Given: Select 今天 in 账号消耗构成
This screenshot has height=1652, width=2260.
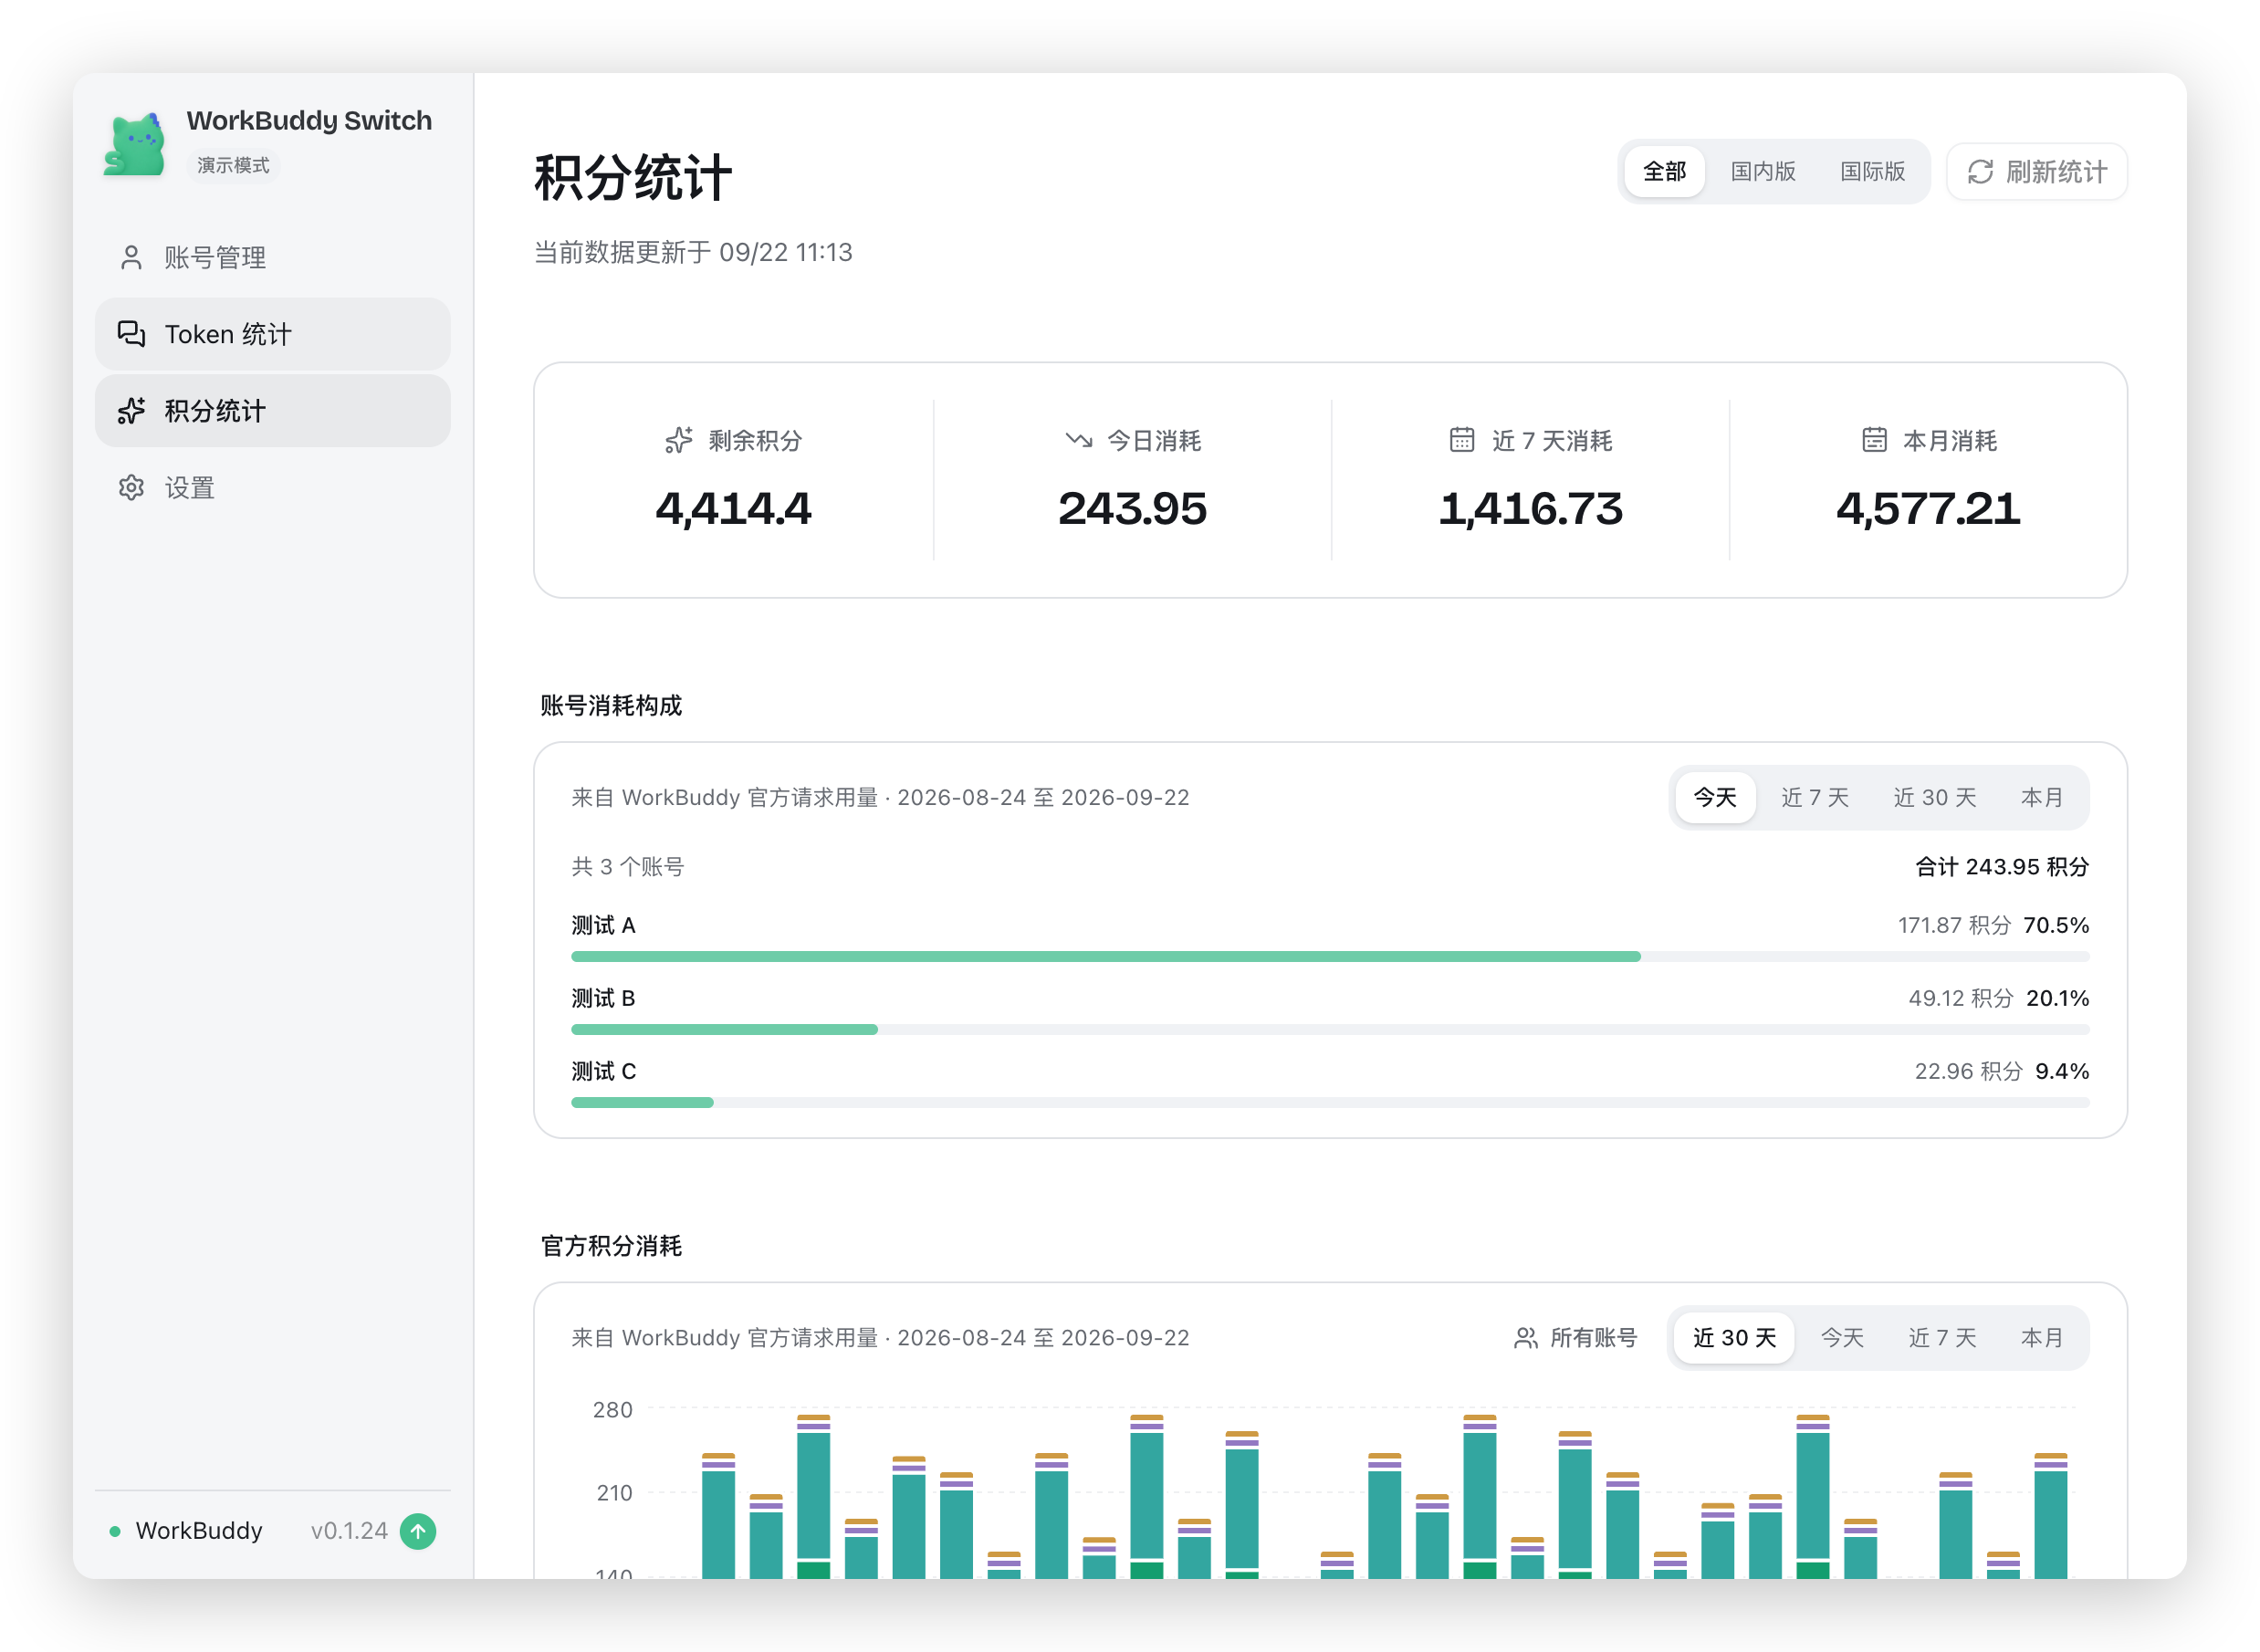Looking at the screenshot, I should click(x=1715, y=798).
